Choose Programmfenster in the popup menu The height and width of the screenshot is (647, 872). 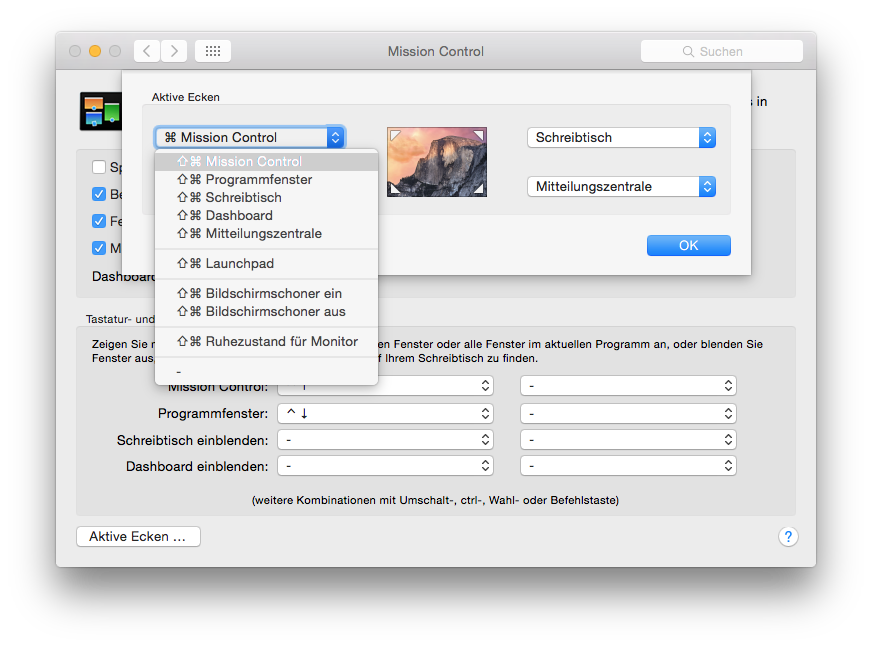coord(266,180)
